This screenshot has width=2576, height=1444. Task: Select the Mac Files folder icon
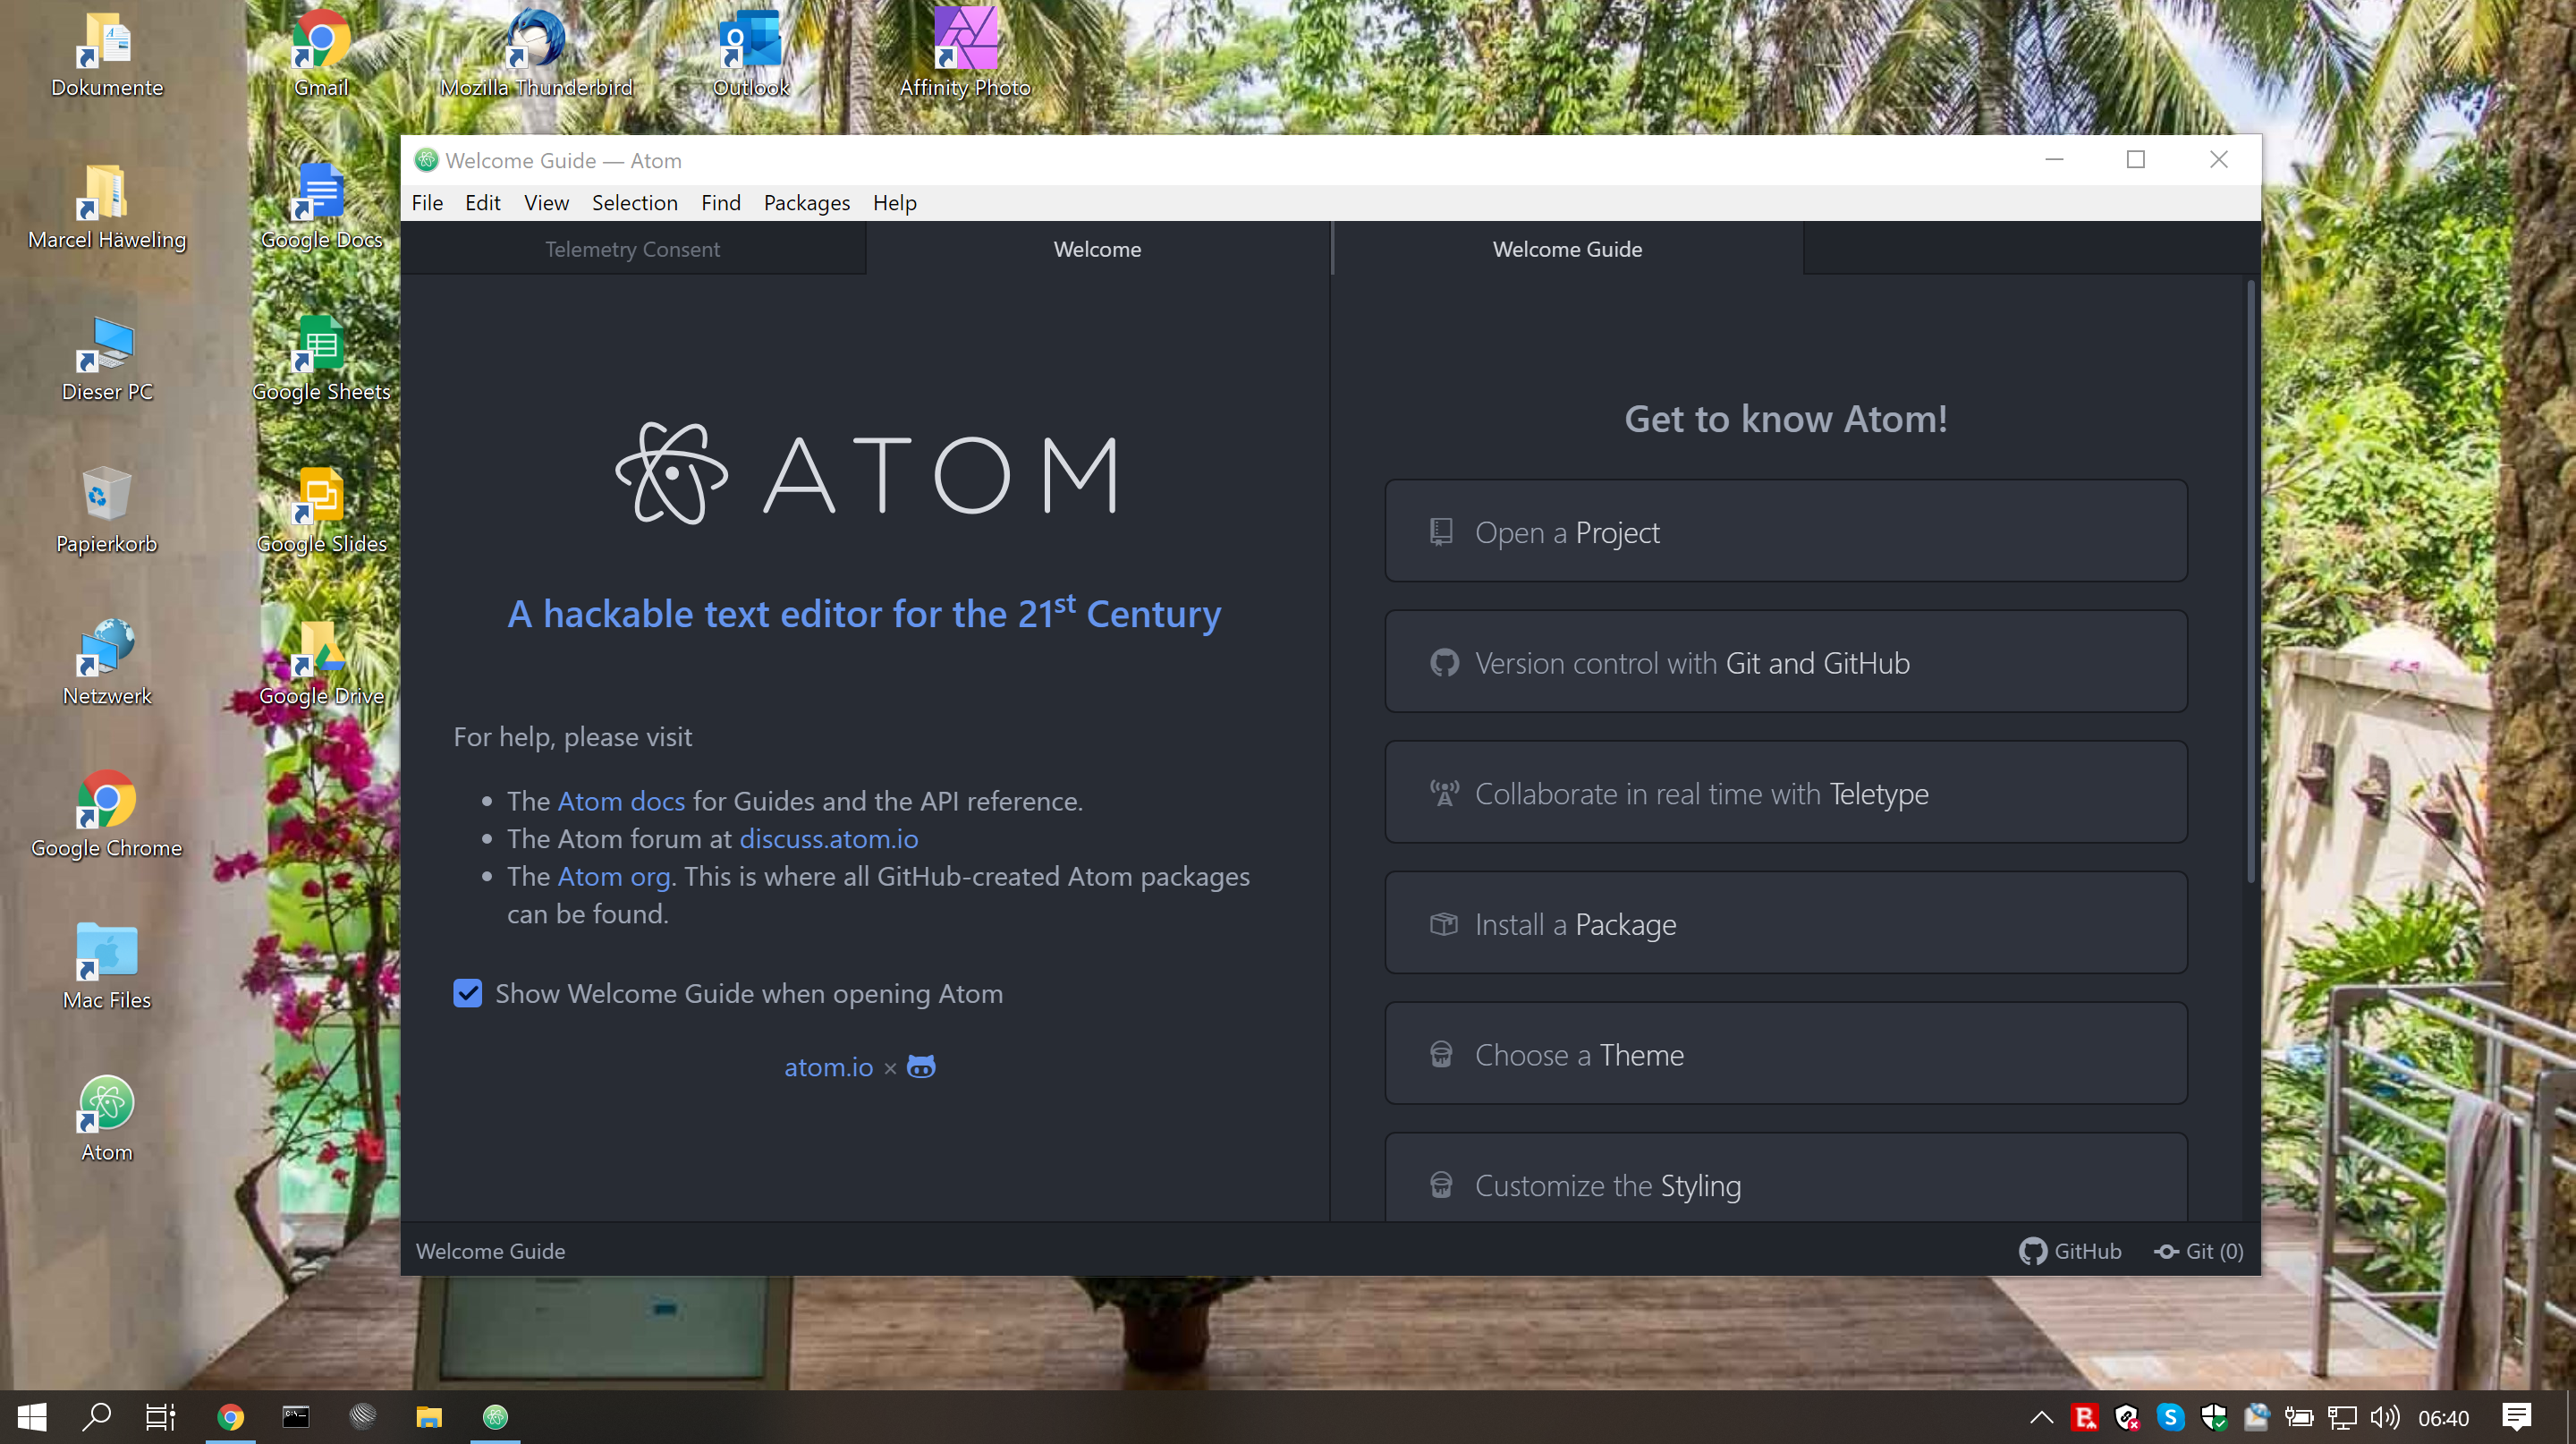tap(106, 967)
